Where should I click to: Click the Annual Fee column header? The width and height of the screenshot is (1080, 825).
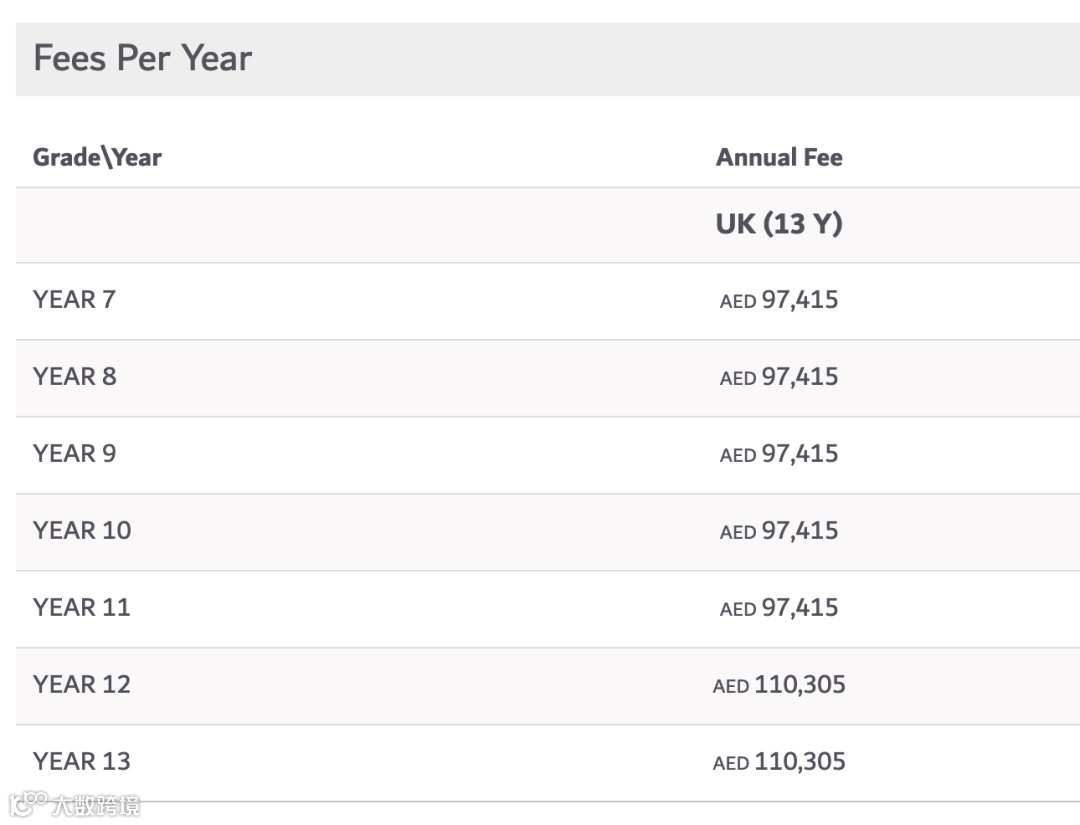(x=779, y=157)
